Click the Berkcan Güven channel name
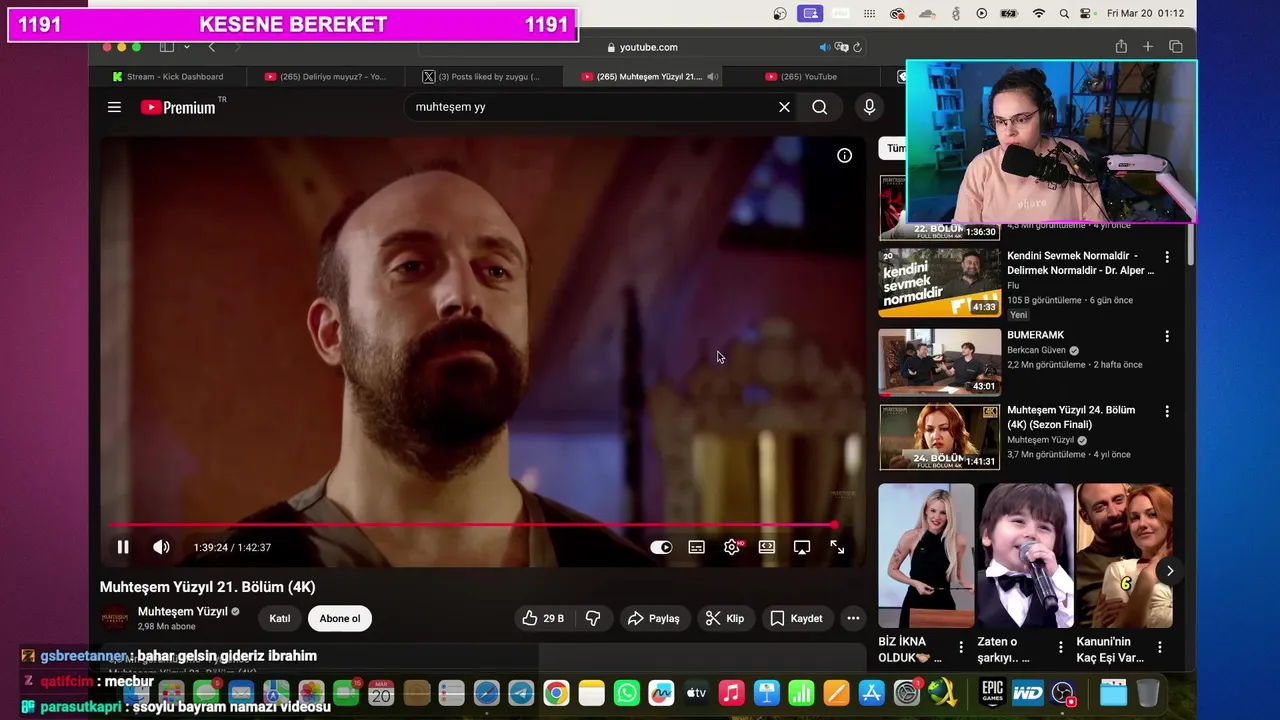The height and width of the screenshot is (720, 1280). pyautogui.click(x=1035, y=351)
